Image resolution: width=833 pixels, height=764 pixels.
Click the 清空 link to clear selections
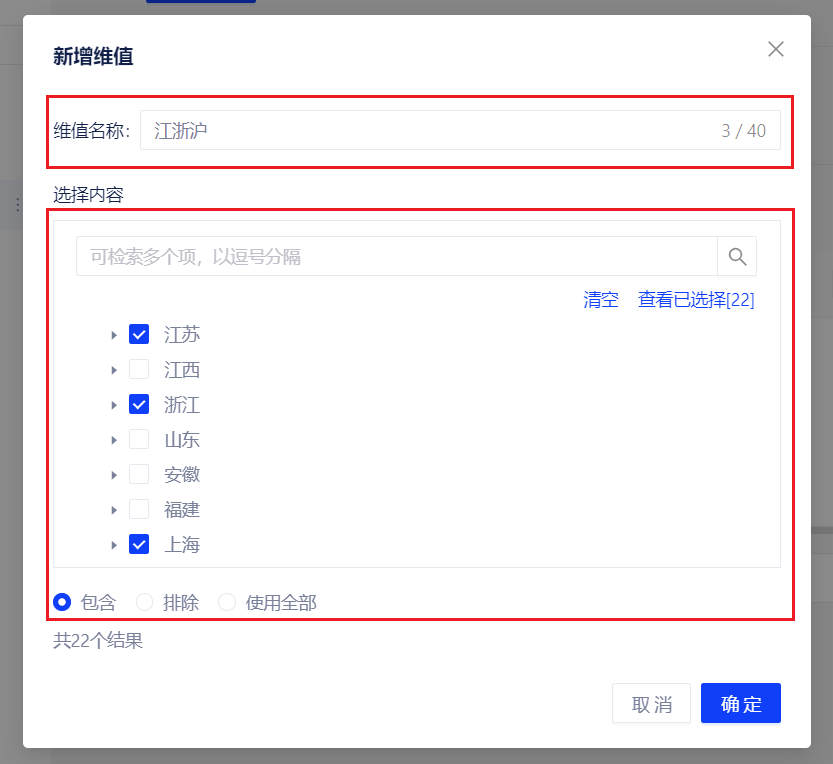601,300
